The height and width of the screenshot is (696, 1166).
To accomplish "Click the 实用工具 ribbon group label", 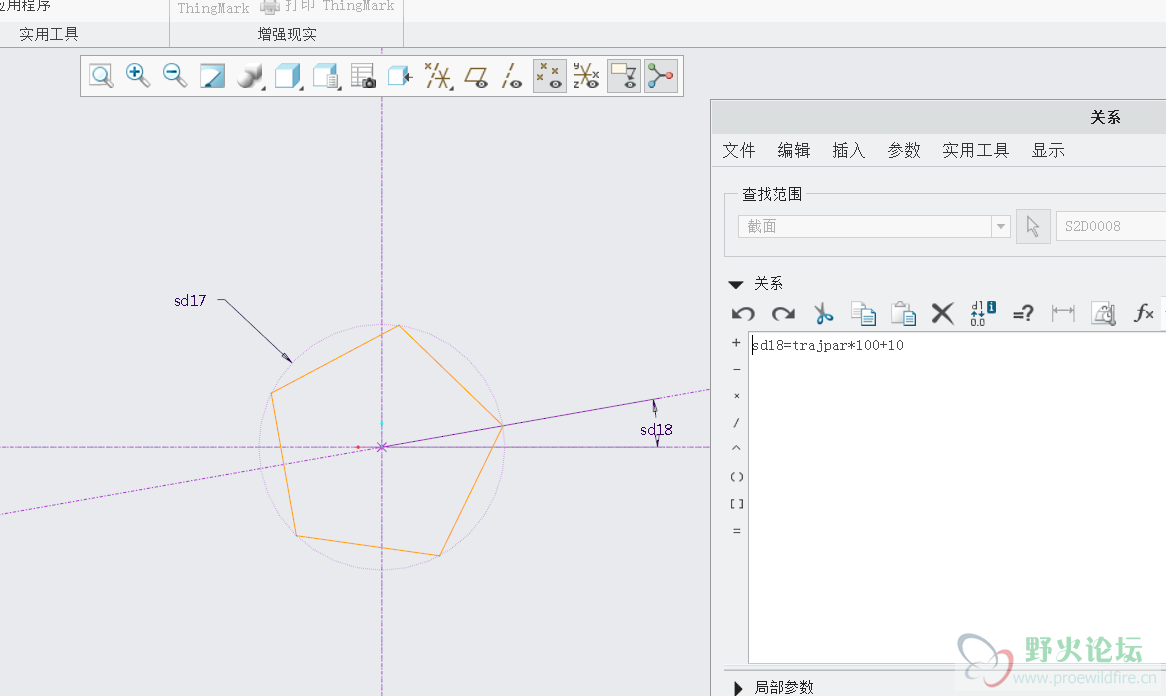I will click(x=48, y=34).
